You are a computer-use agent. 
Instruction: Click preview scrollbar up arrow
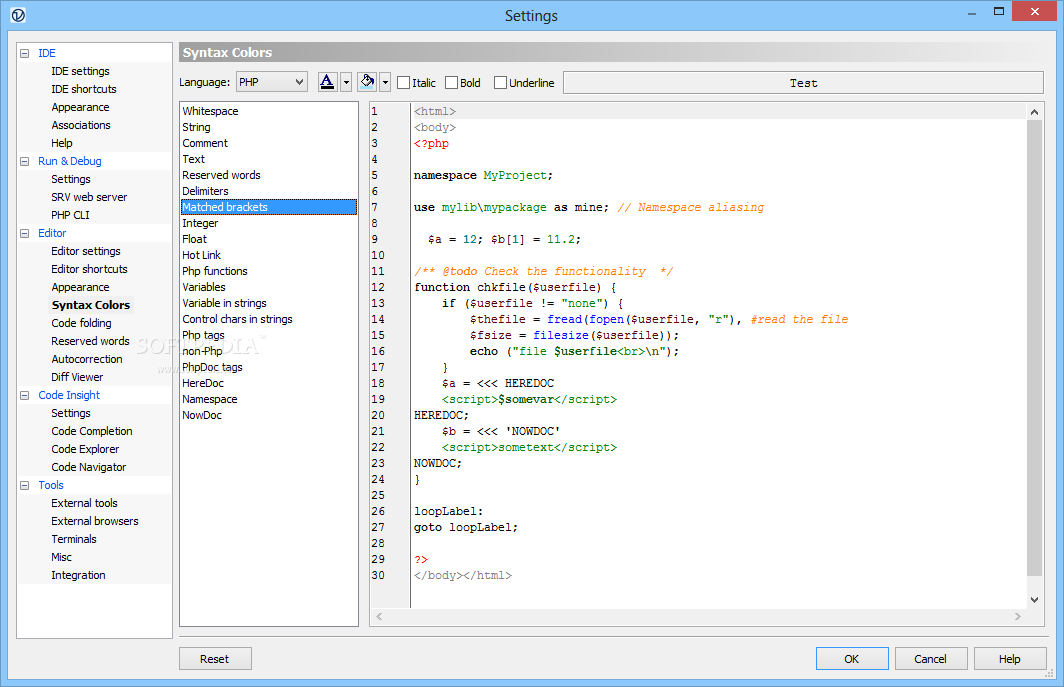[1034, 112]
